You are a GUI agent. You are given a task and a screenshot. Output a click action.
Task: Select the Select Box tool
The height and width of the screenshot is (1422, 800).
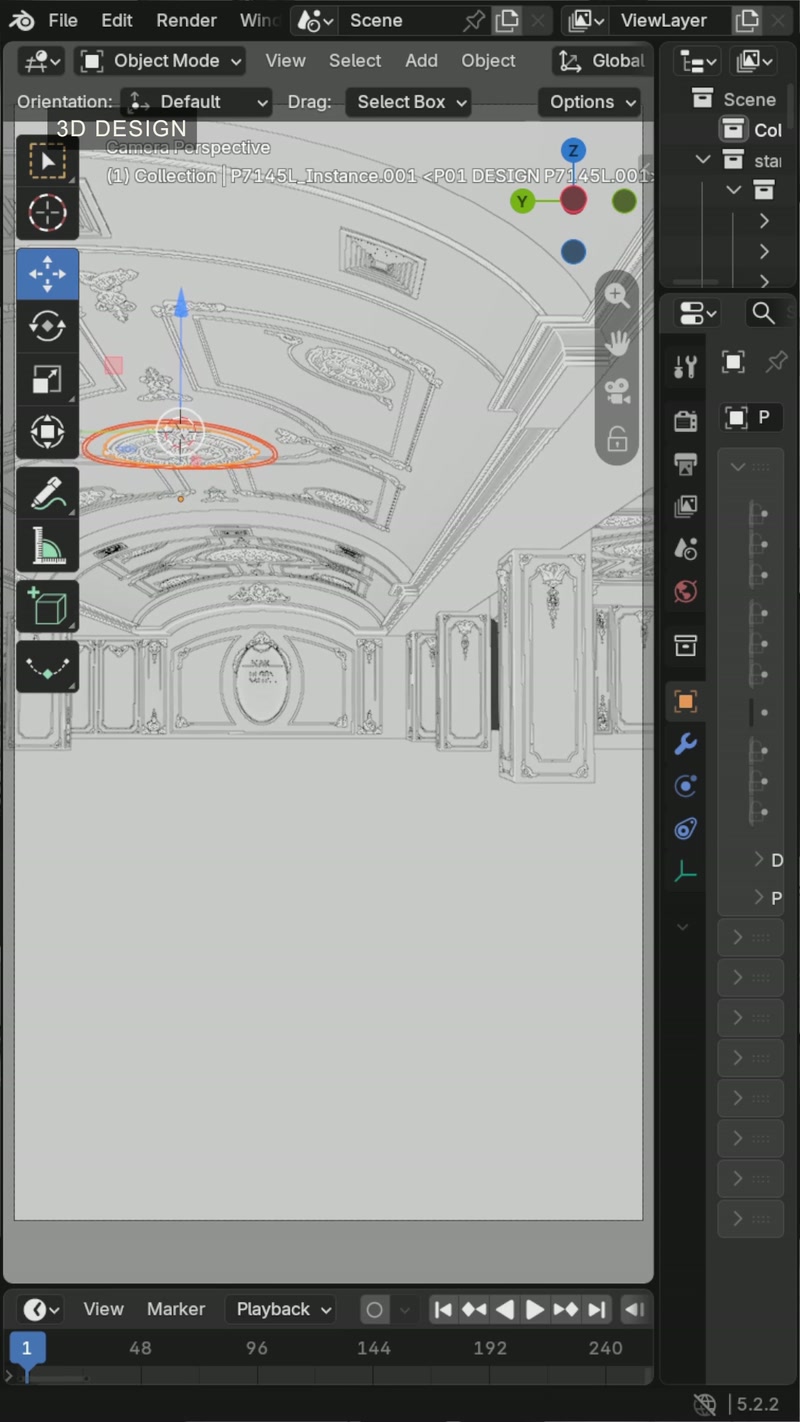pos(47,161)
